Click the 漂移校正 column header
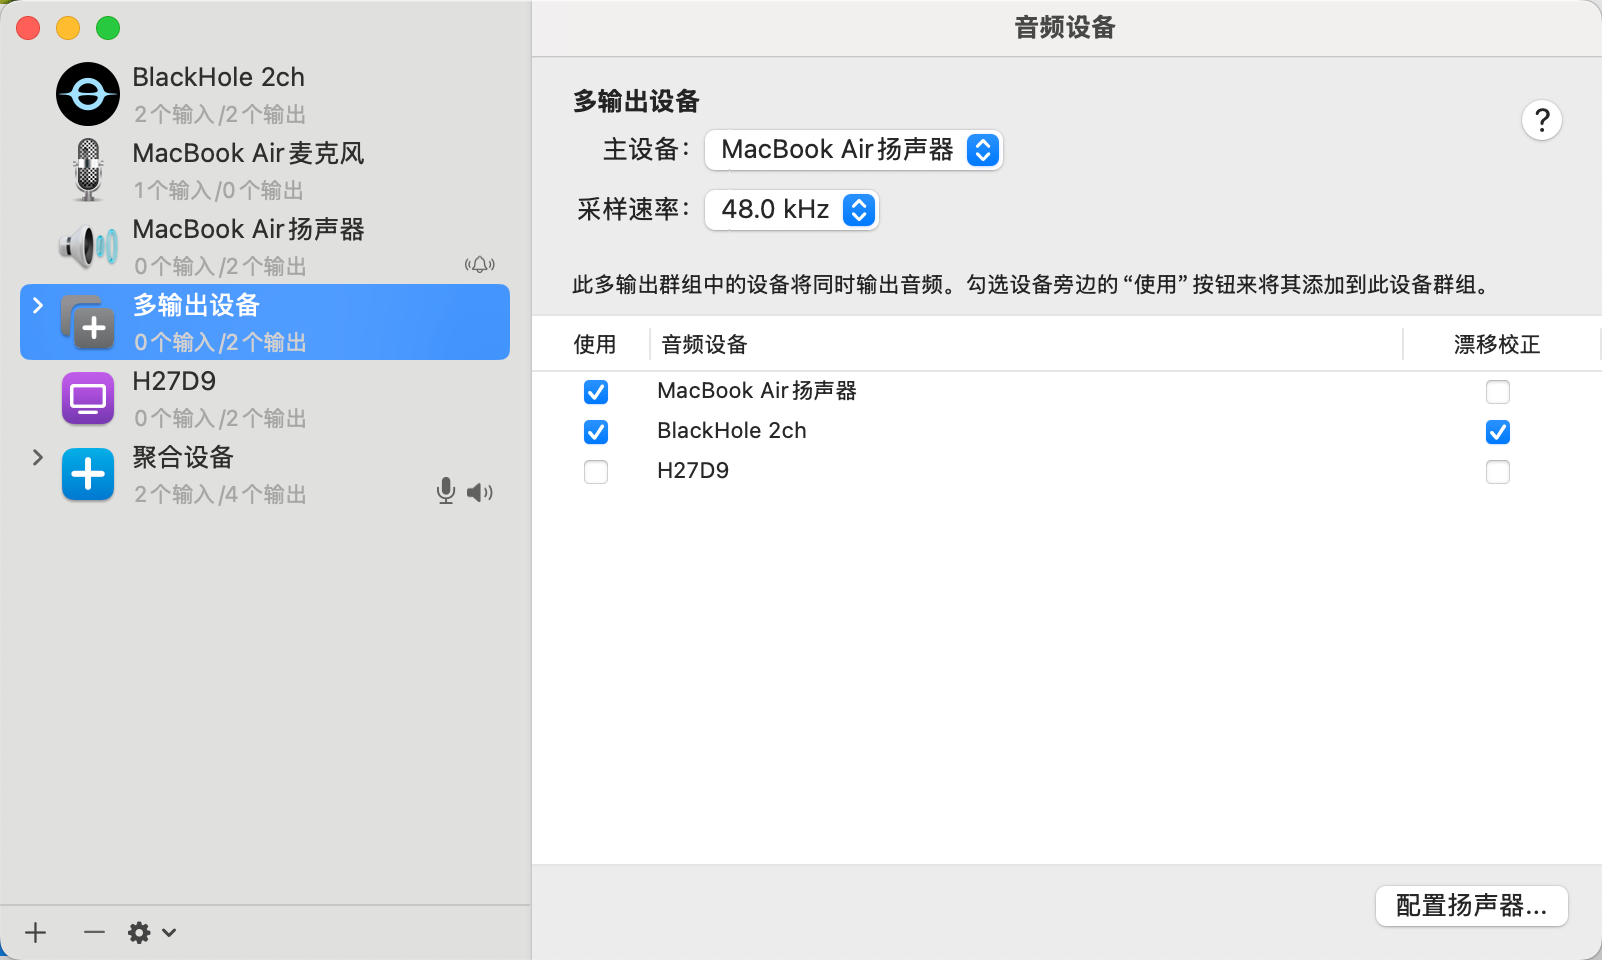 point(1497,345)
